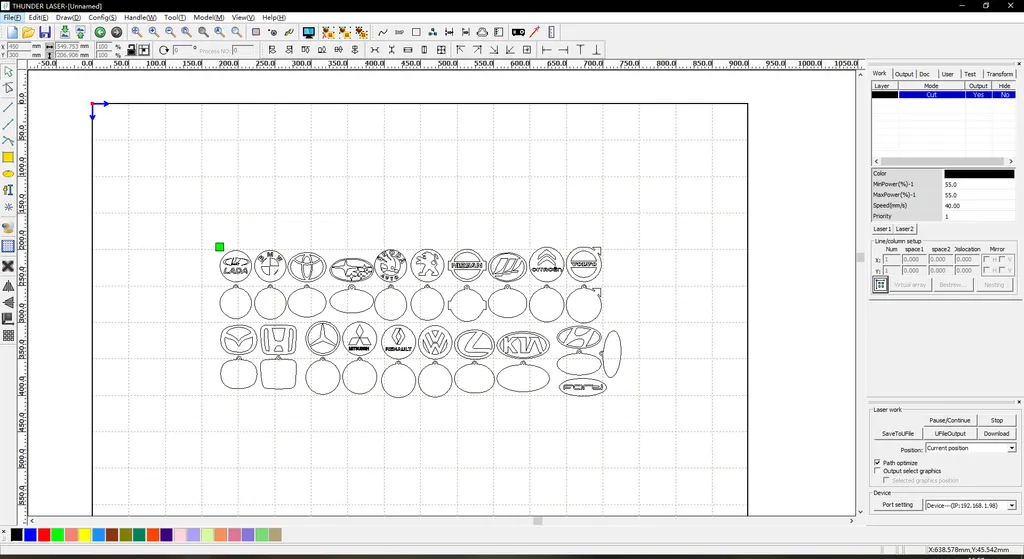This screenshot has height=559, width=1024.
Task: Toggle X mirror H checkbox
Action: click(986, 259)
